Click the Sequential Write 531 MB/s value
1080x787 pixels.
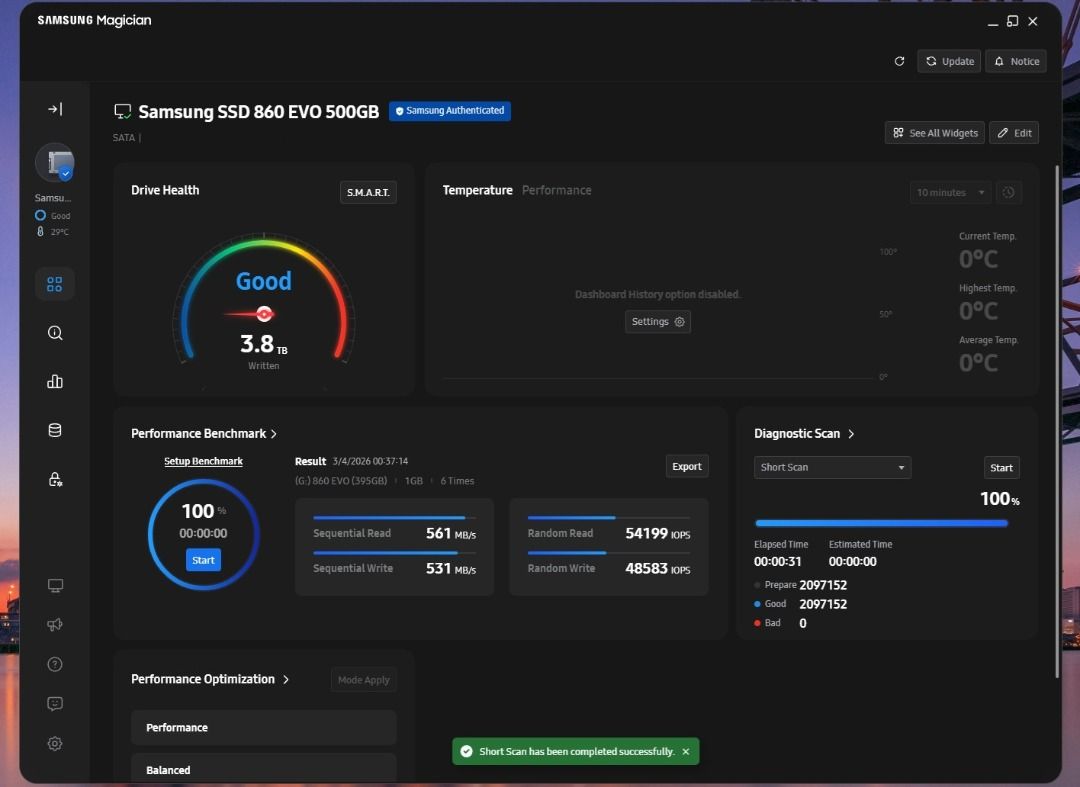click(x=450, y=569)
